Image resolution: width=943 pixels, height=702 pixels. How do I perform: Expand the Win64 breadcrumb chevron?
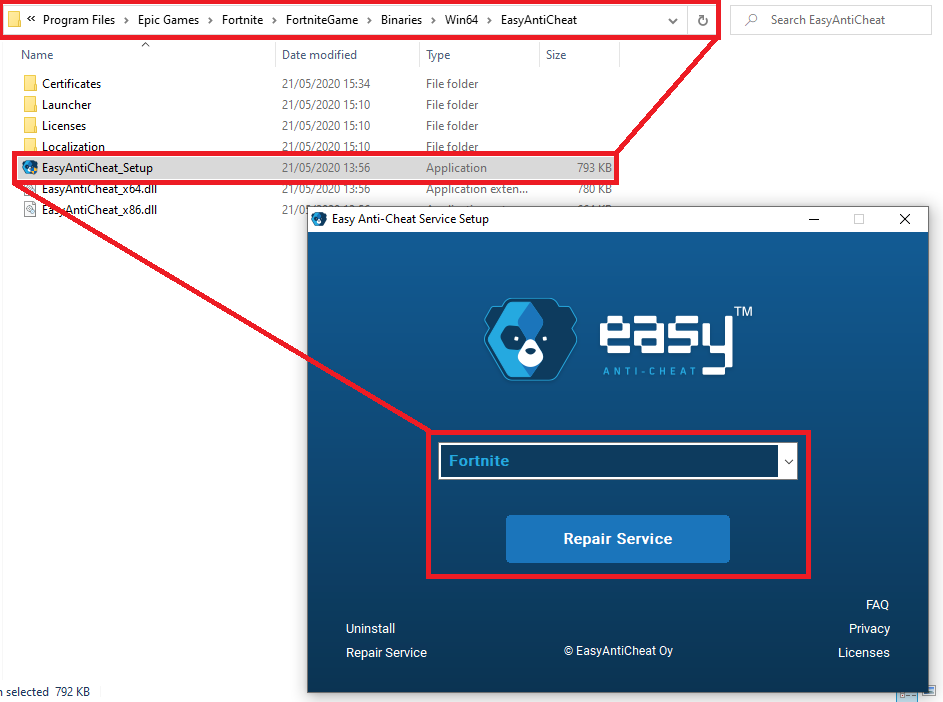click(x=489, y=20)
